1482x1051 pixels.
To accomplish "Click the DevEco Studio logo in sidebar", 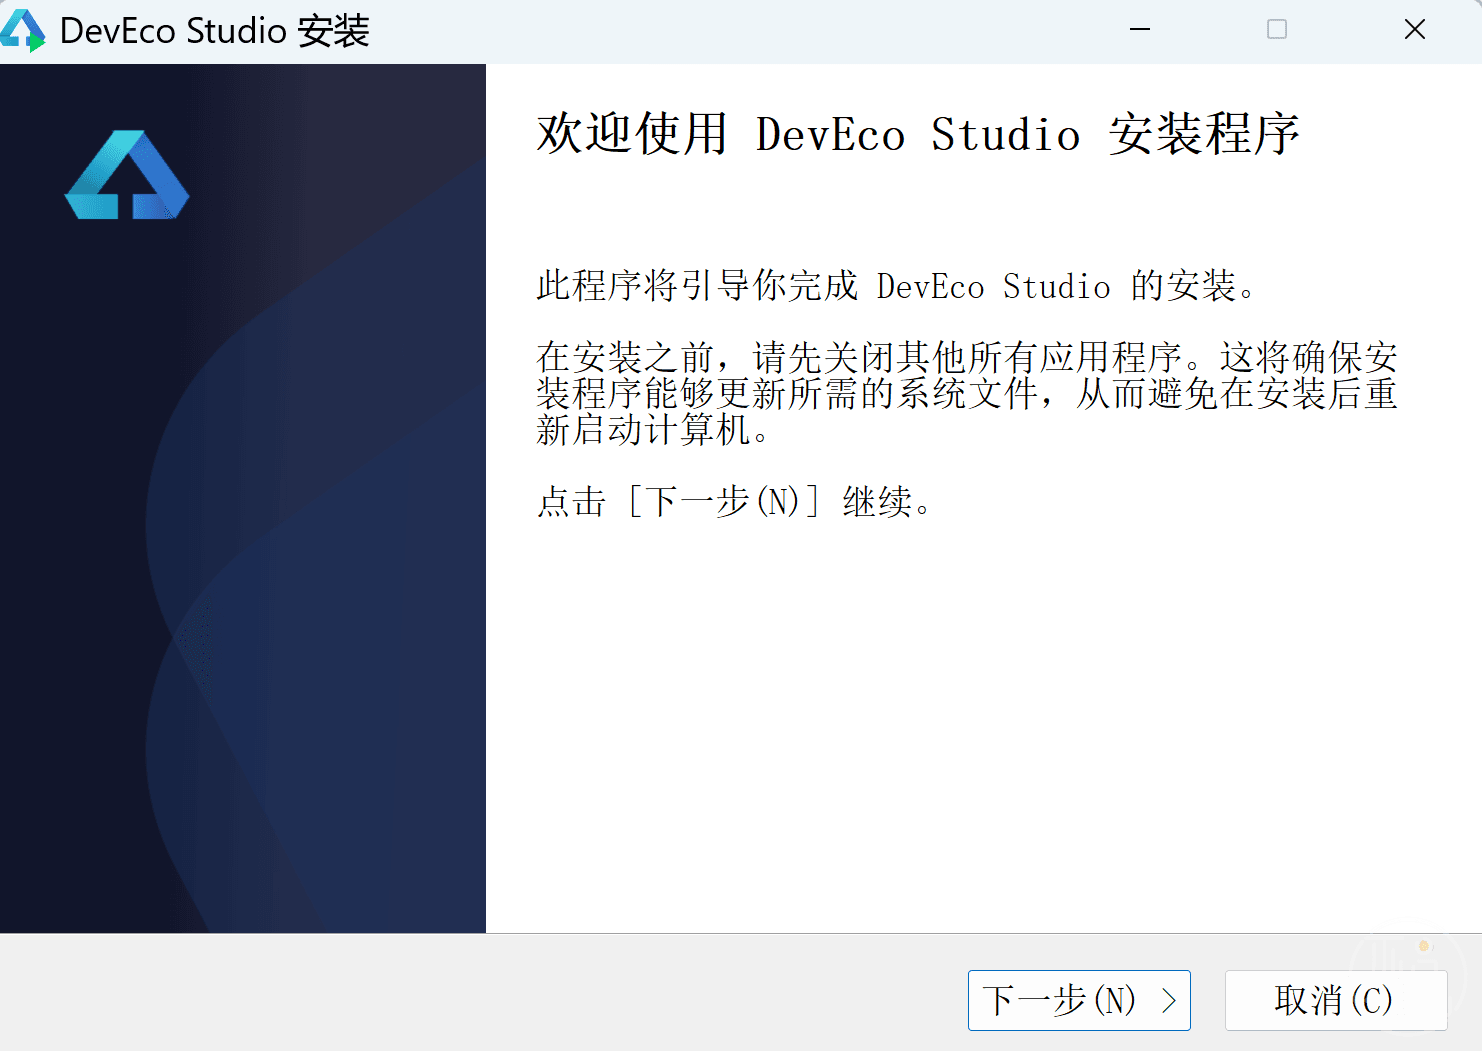I will (127, 175).
